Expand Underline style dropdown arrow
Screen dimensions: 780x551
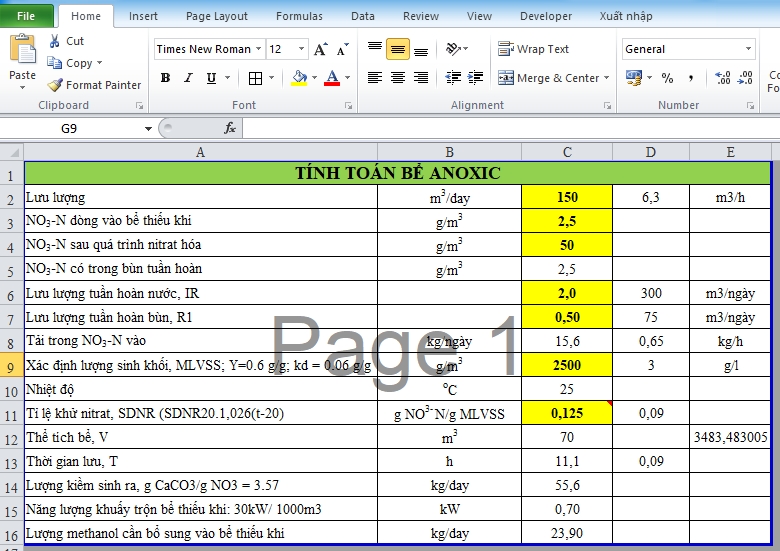228,78
